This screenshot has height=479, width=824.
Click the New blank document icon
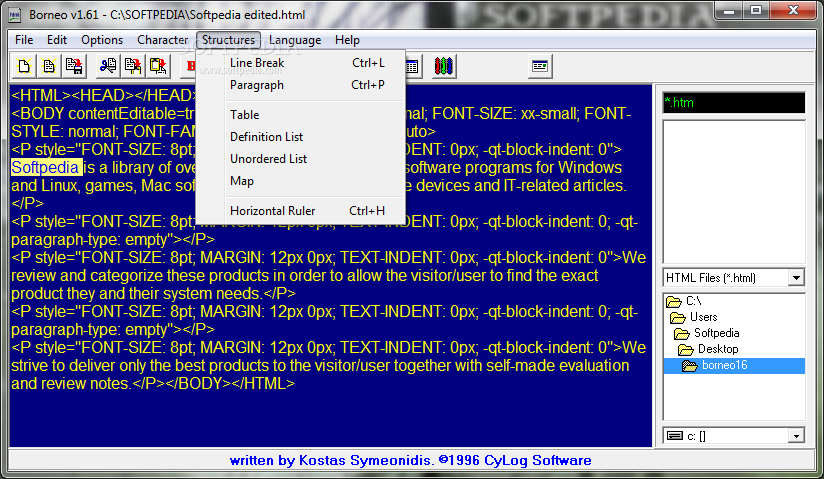(24, 66)
